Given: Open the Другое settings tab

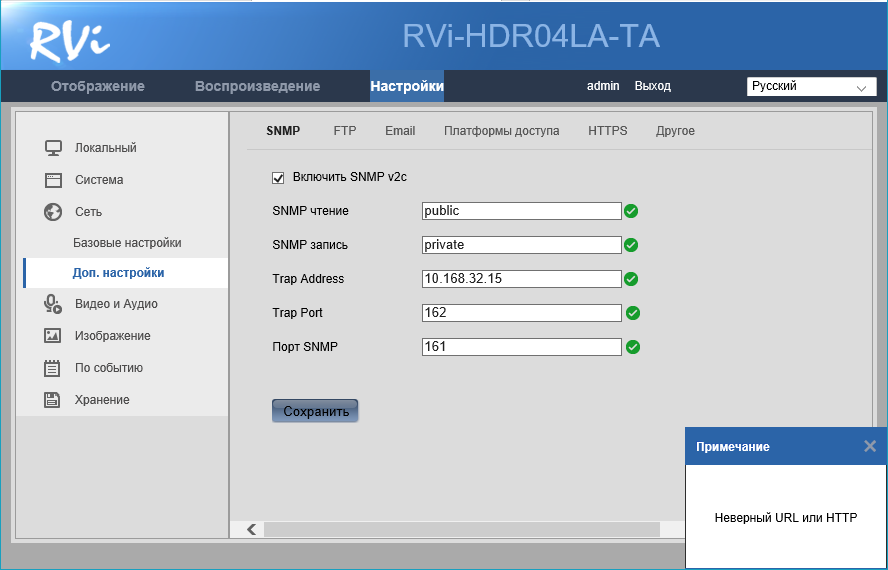Looking at the screenshot, I should click(x=675, y=131).
